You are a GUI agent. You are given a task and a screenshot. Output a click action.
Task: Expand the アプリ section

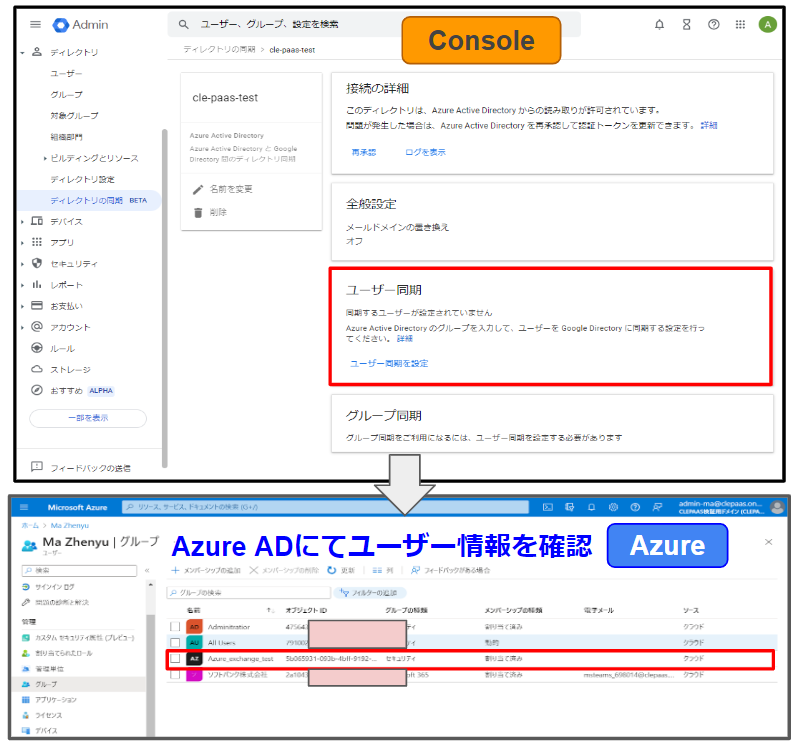(x=22, y=243)
